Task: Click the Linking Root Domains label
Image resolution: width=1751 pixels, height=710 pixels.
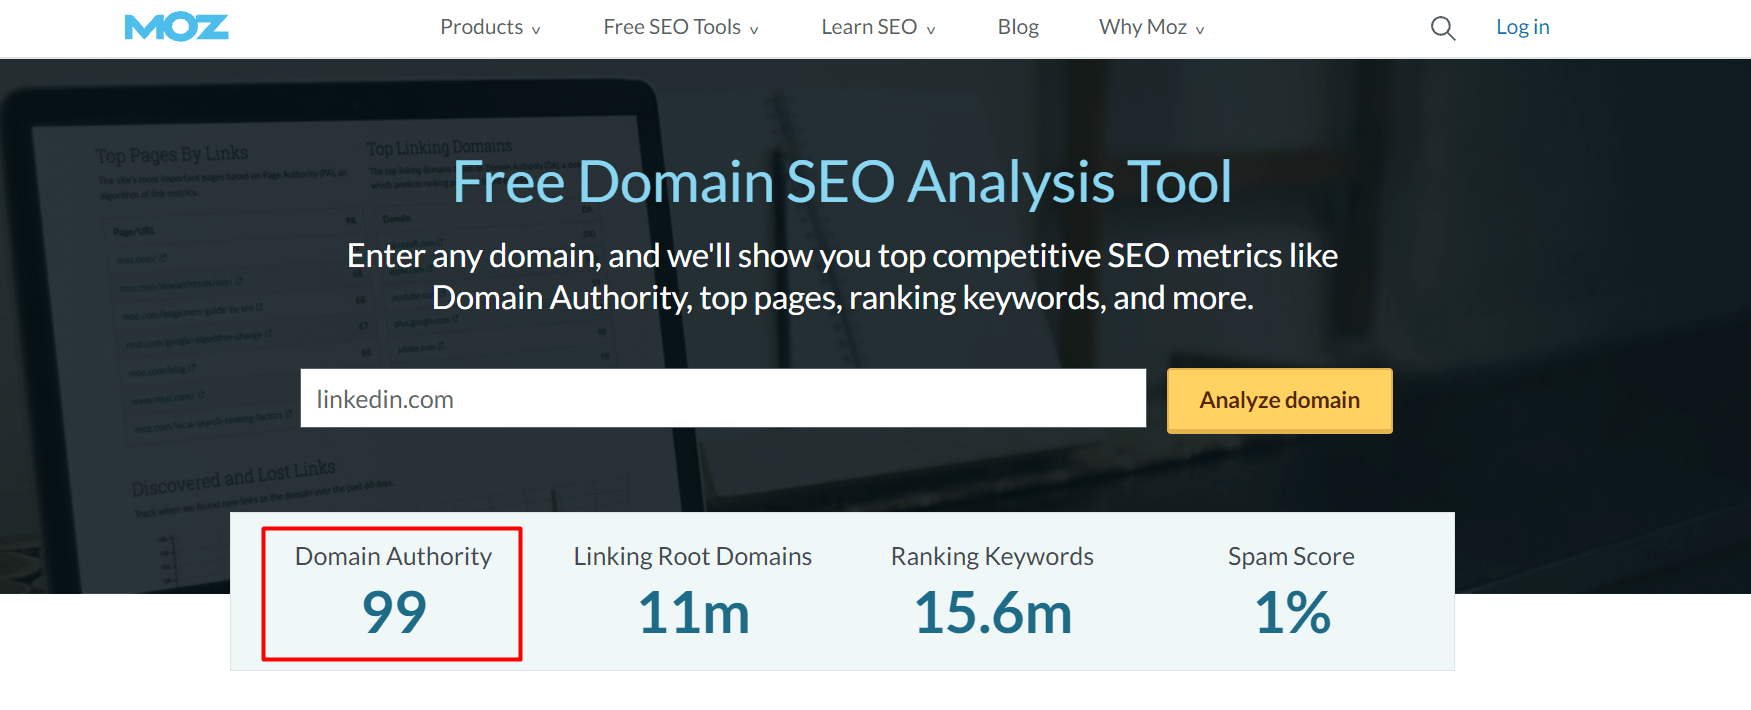Action: tap(692, 556)
